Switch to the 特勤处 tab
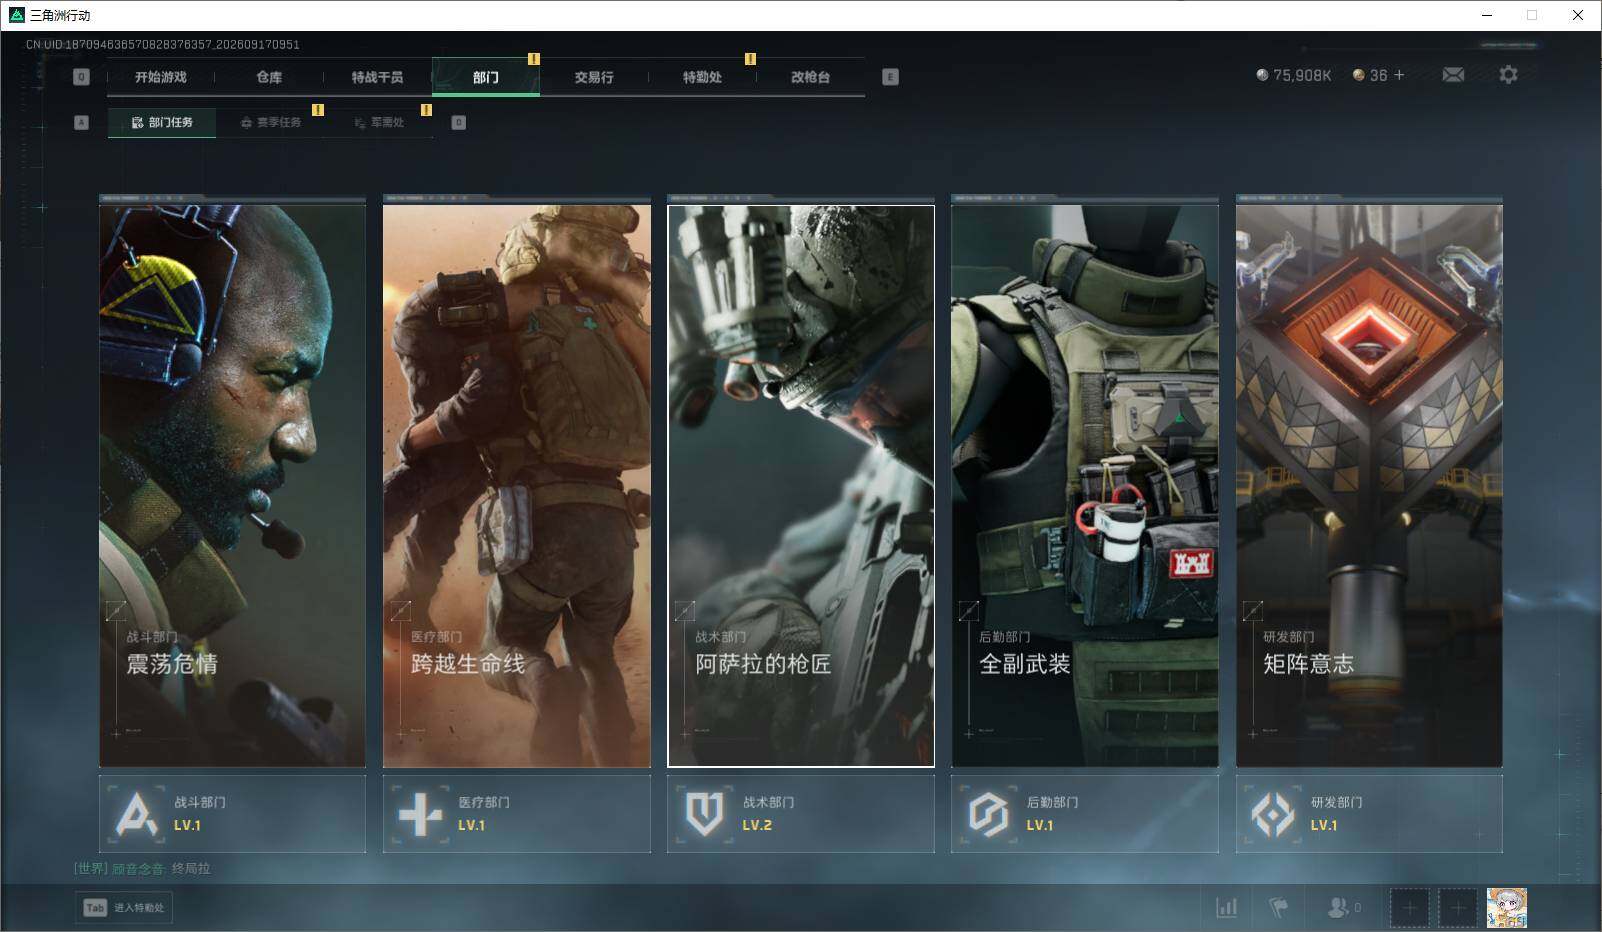Screen dimensions: 1602x932 point(702,77)
